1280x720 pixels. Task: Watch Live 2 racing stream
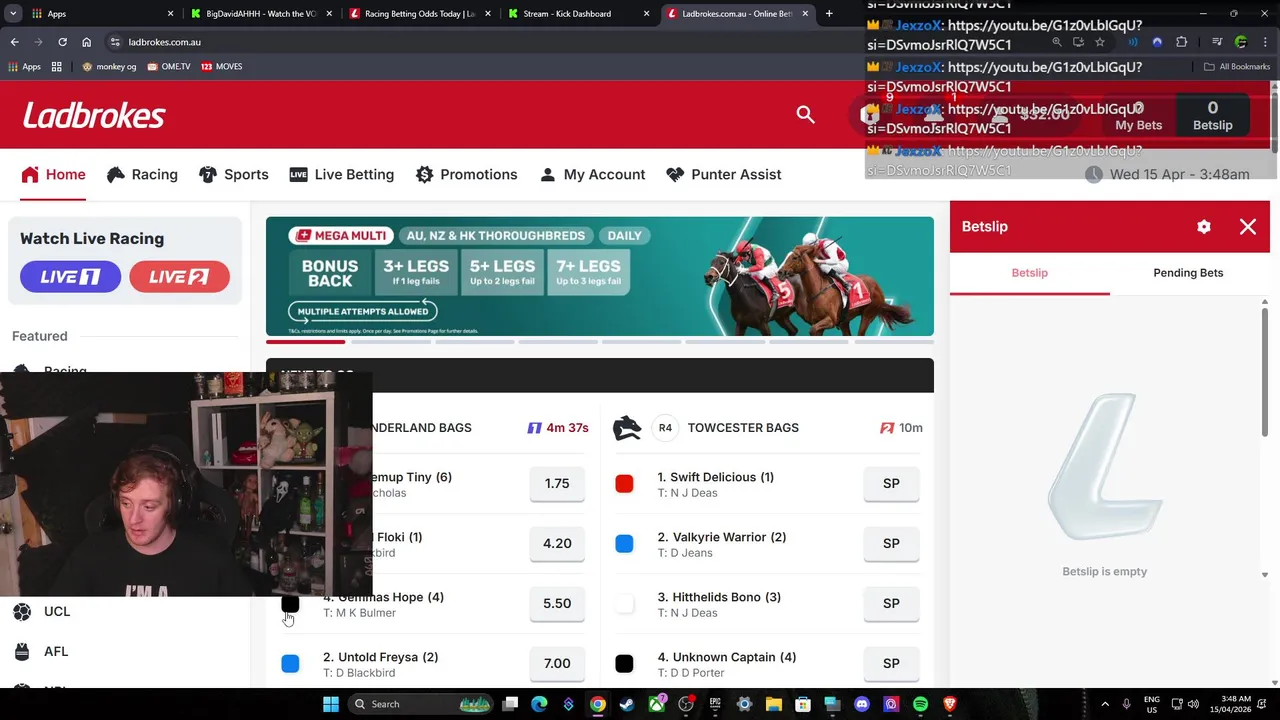[x=179, y=277]
